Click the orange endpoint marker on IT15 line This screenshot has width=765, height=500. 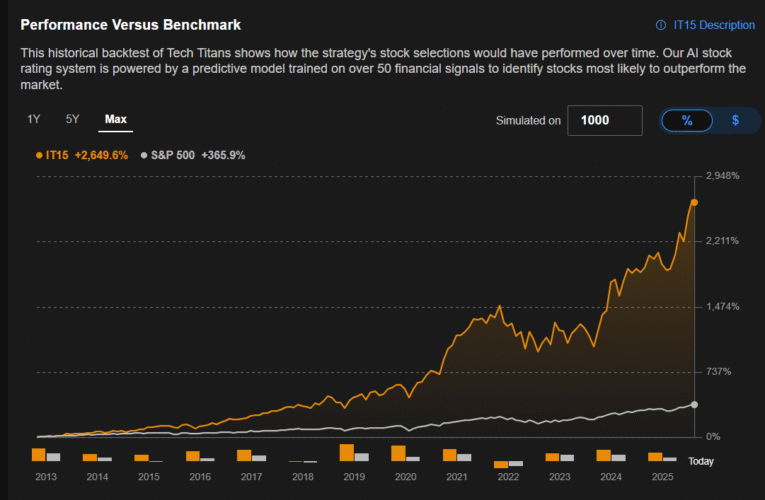click(694, 202)
